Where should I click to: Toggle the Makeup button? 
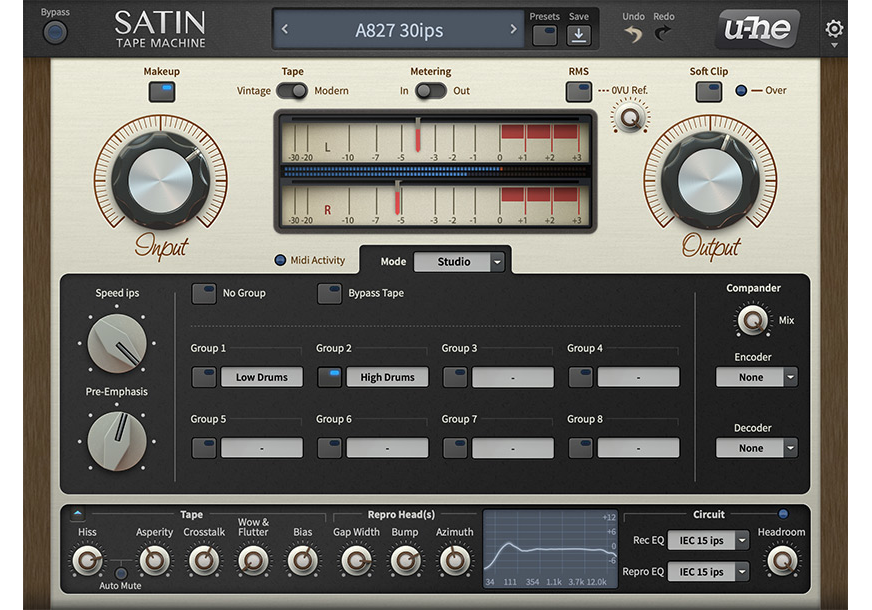tap(161, 92)
